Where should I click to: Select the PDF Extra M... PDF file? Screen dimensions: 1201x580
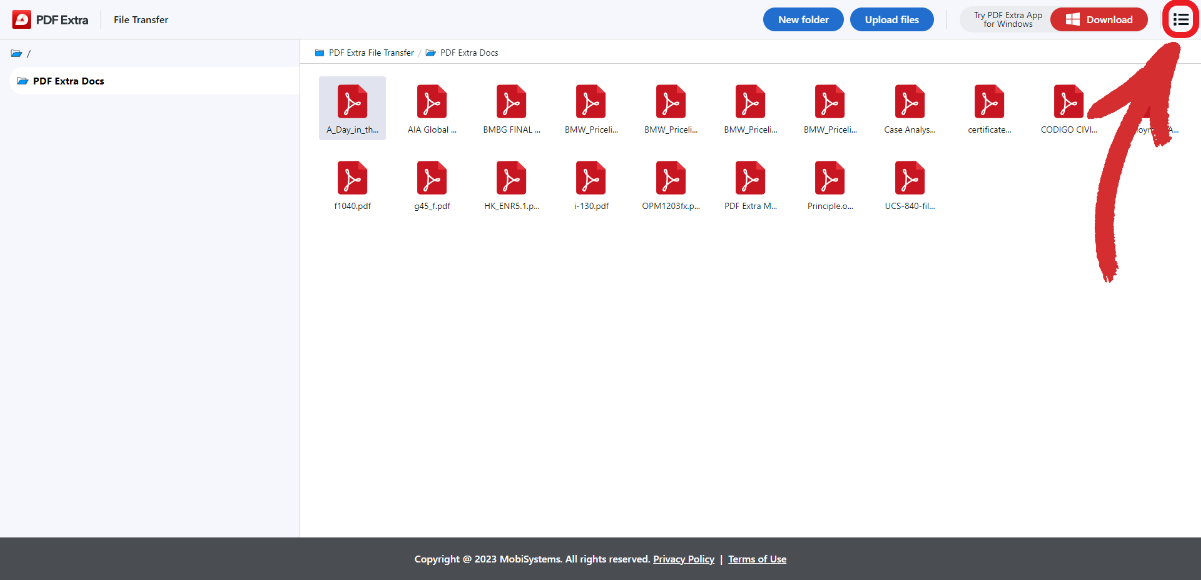tap(750, 185)
